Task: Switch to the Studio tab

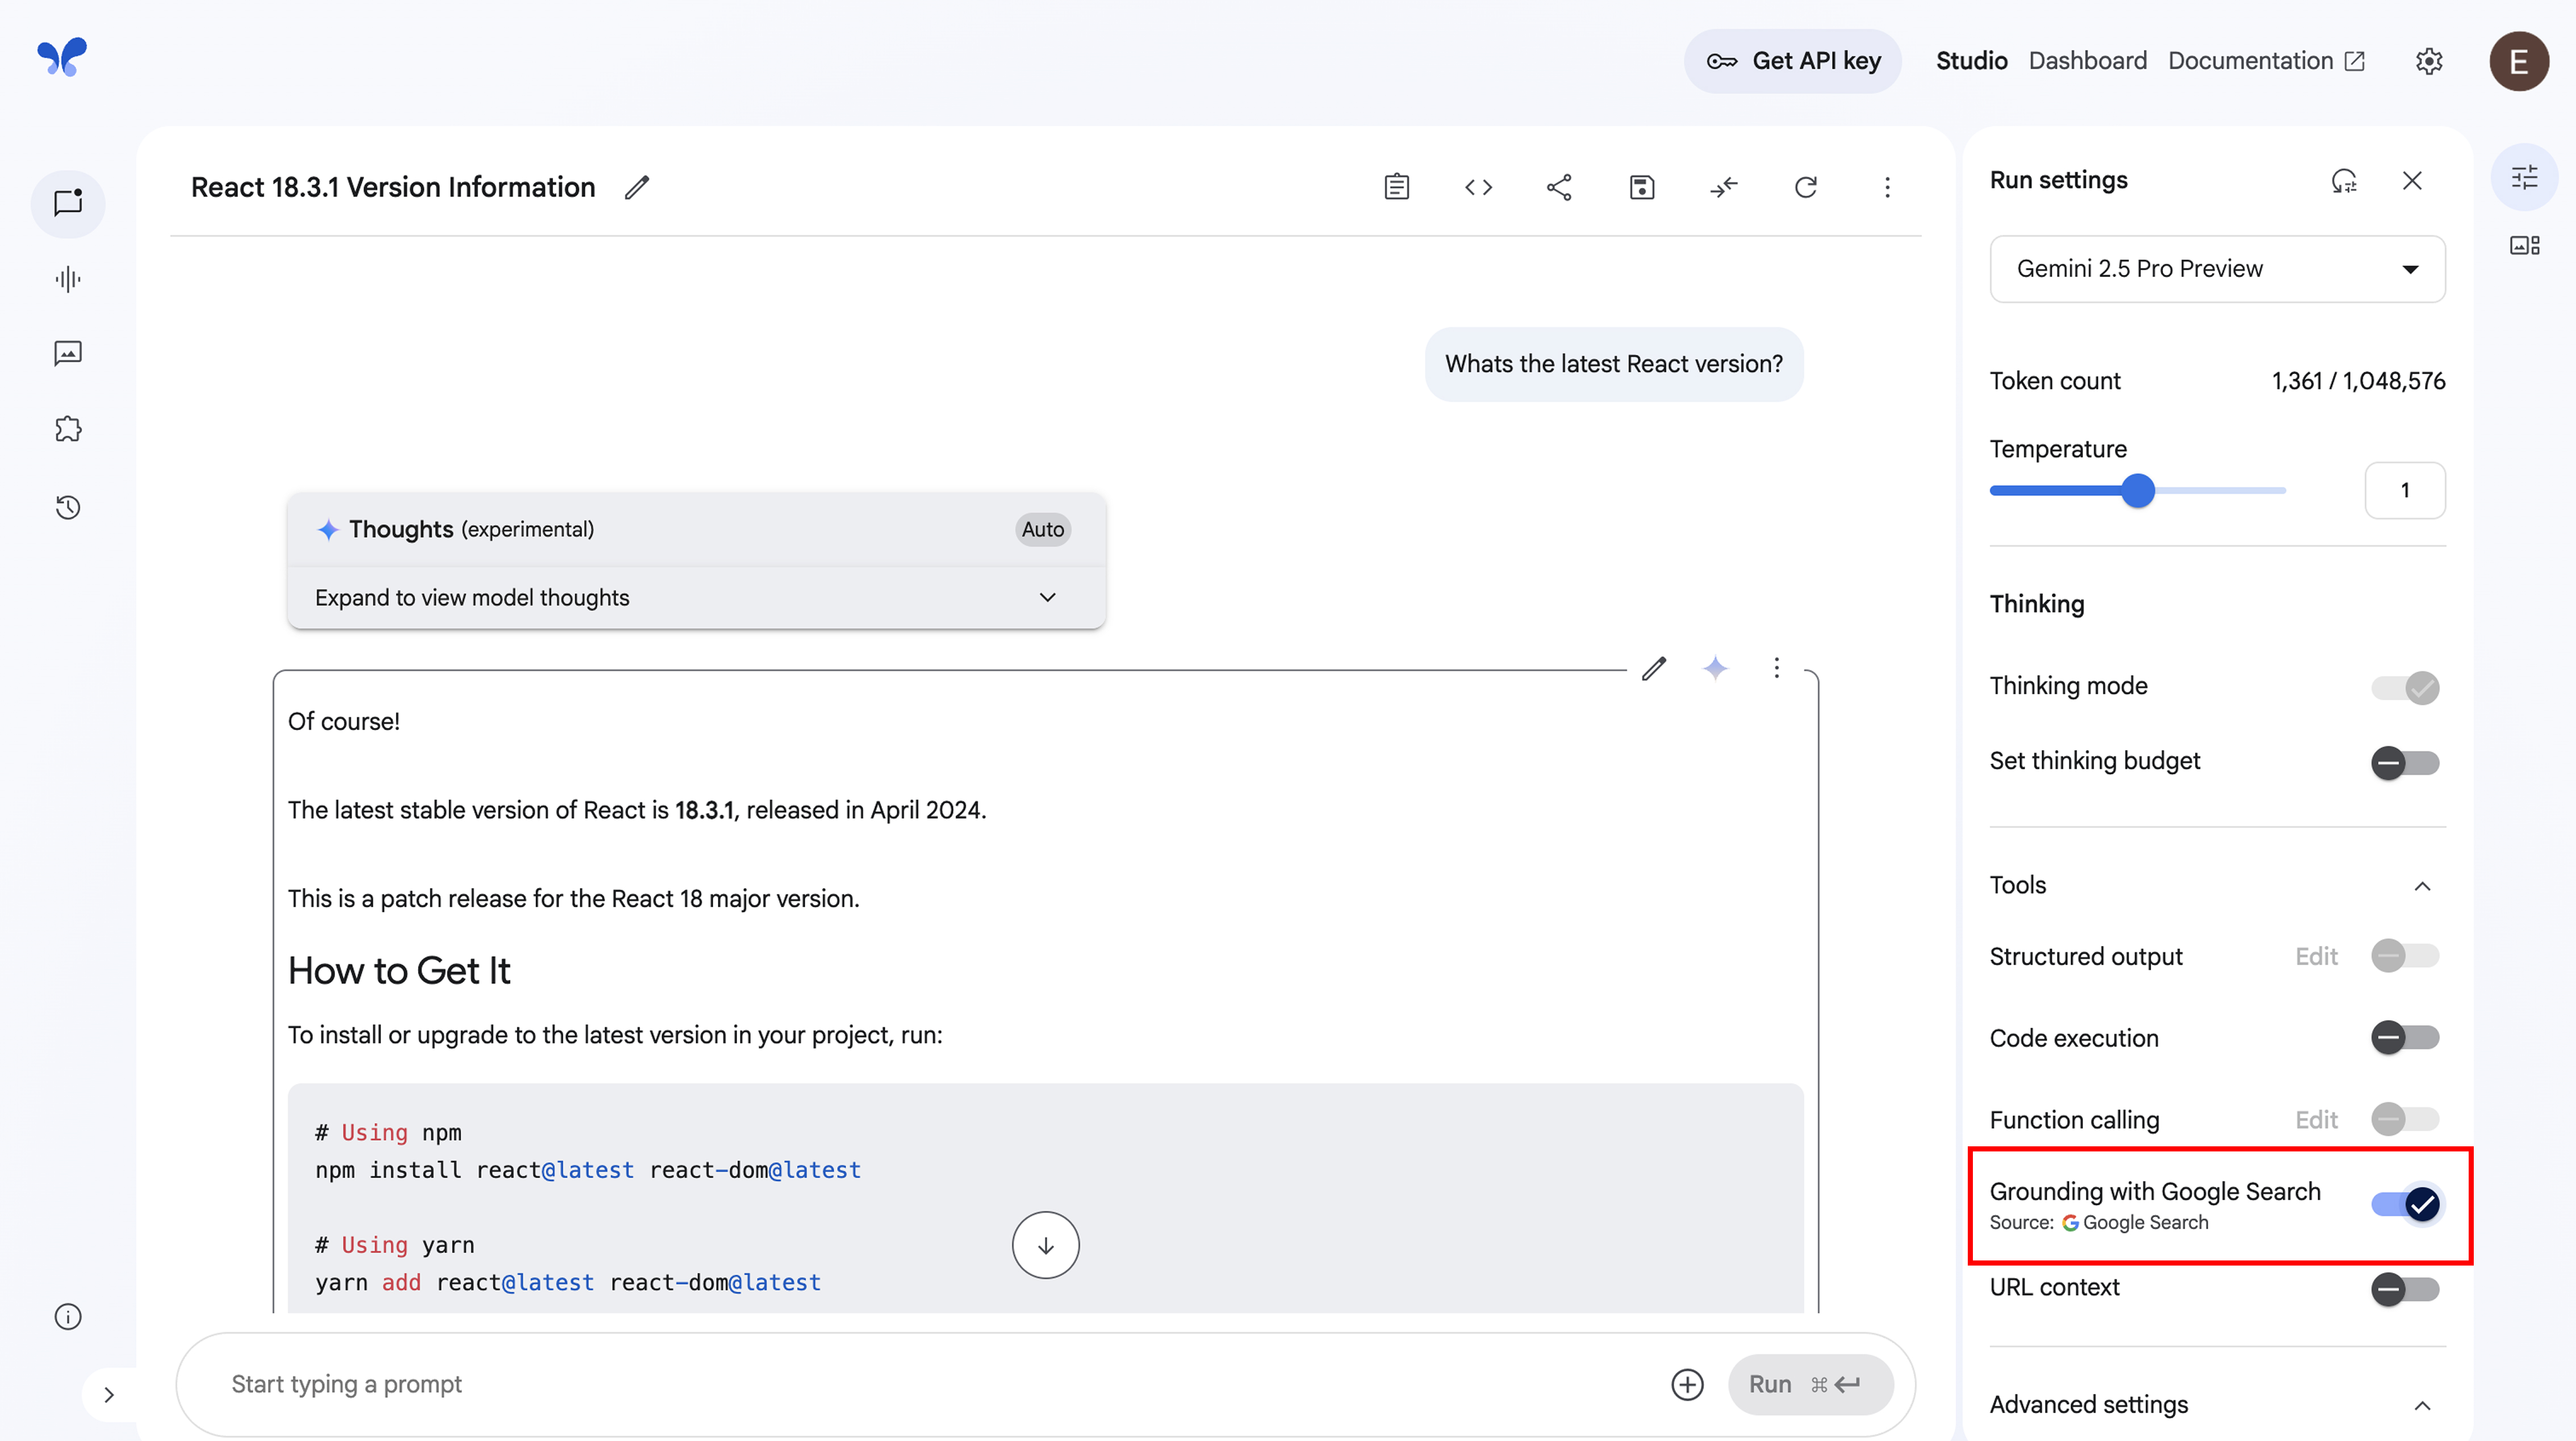Action: point(1972,62)
